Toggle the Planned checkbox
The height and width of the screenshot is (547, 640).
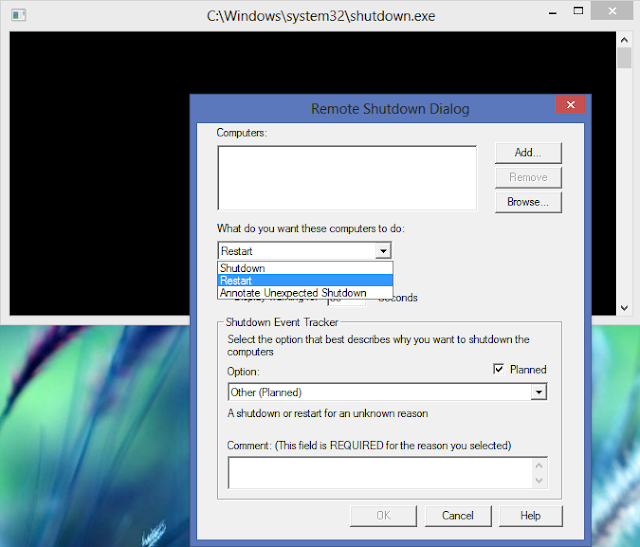coord(498,369)
